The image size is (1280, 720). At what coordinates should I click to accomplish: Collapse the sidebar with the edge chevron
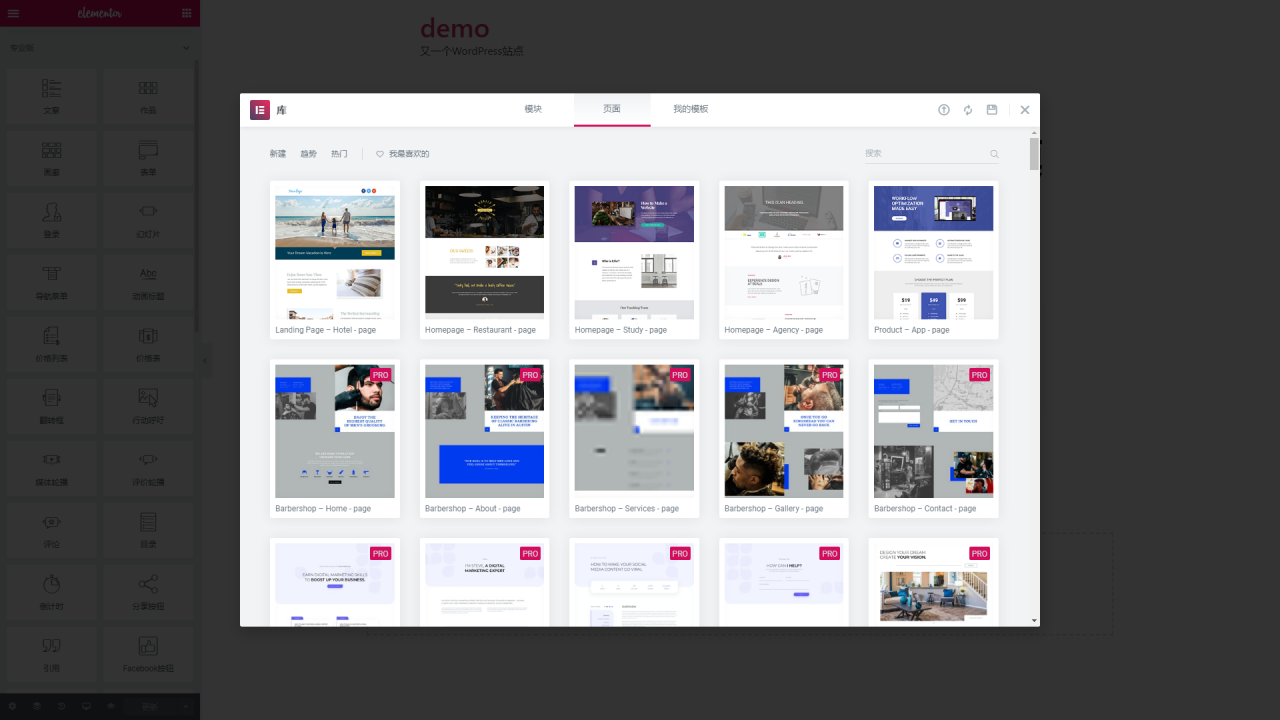[x=205, y=361]
